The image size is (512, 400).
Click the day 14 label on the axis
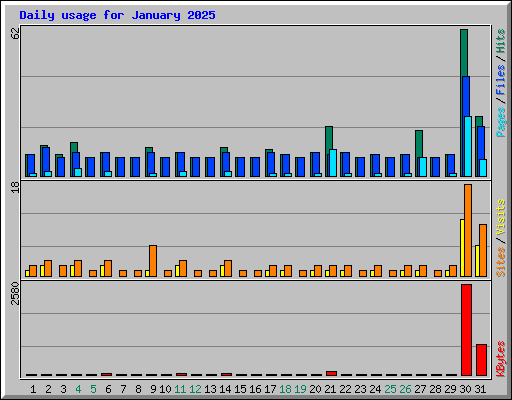tap(225, 389)
